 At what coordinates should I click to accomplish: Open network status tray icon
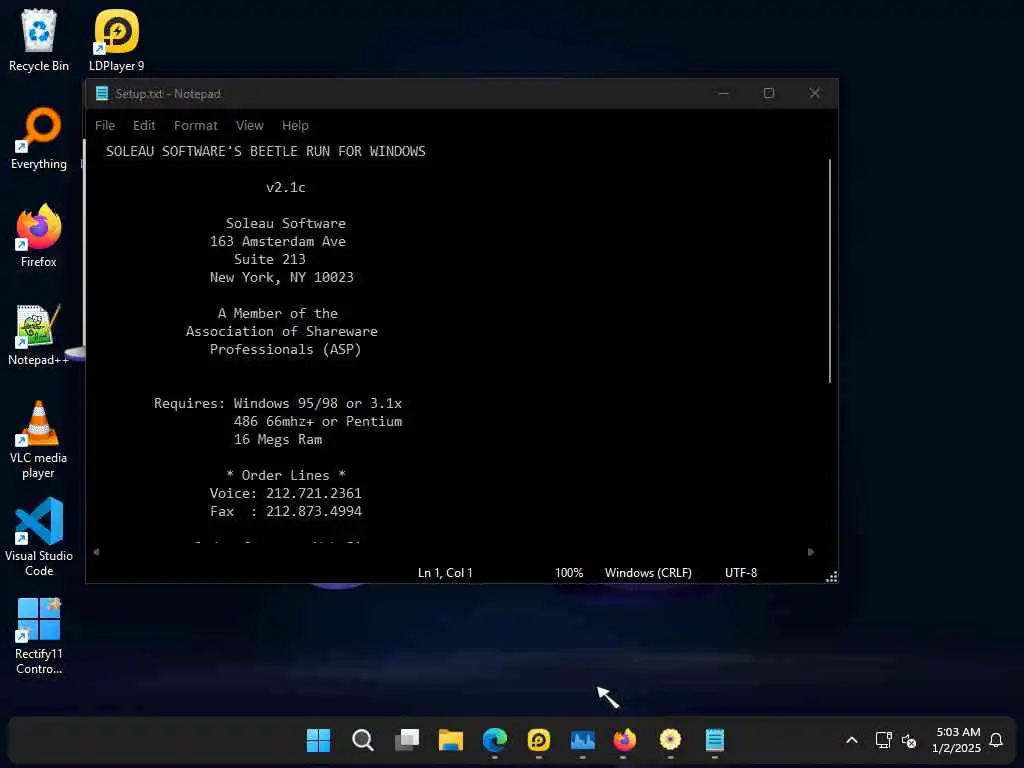pos(883,740)
